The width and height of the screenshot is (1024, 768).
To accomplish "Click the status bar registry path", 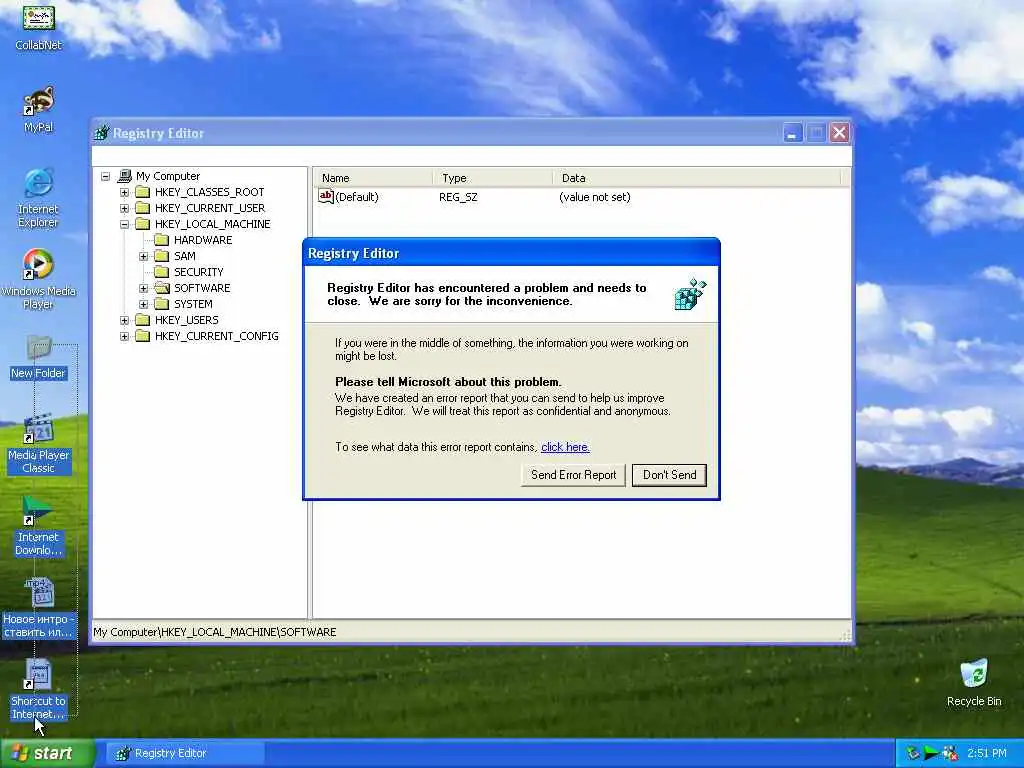I will pos(215,632).
